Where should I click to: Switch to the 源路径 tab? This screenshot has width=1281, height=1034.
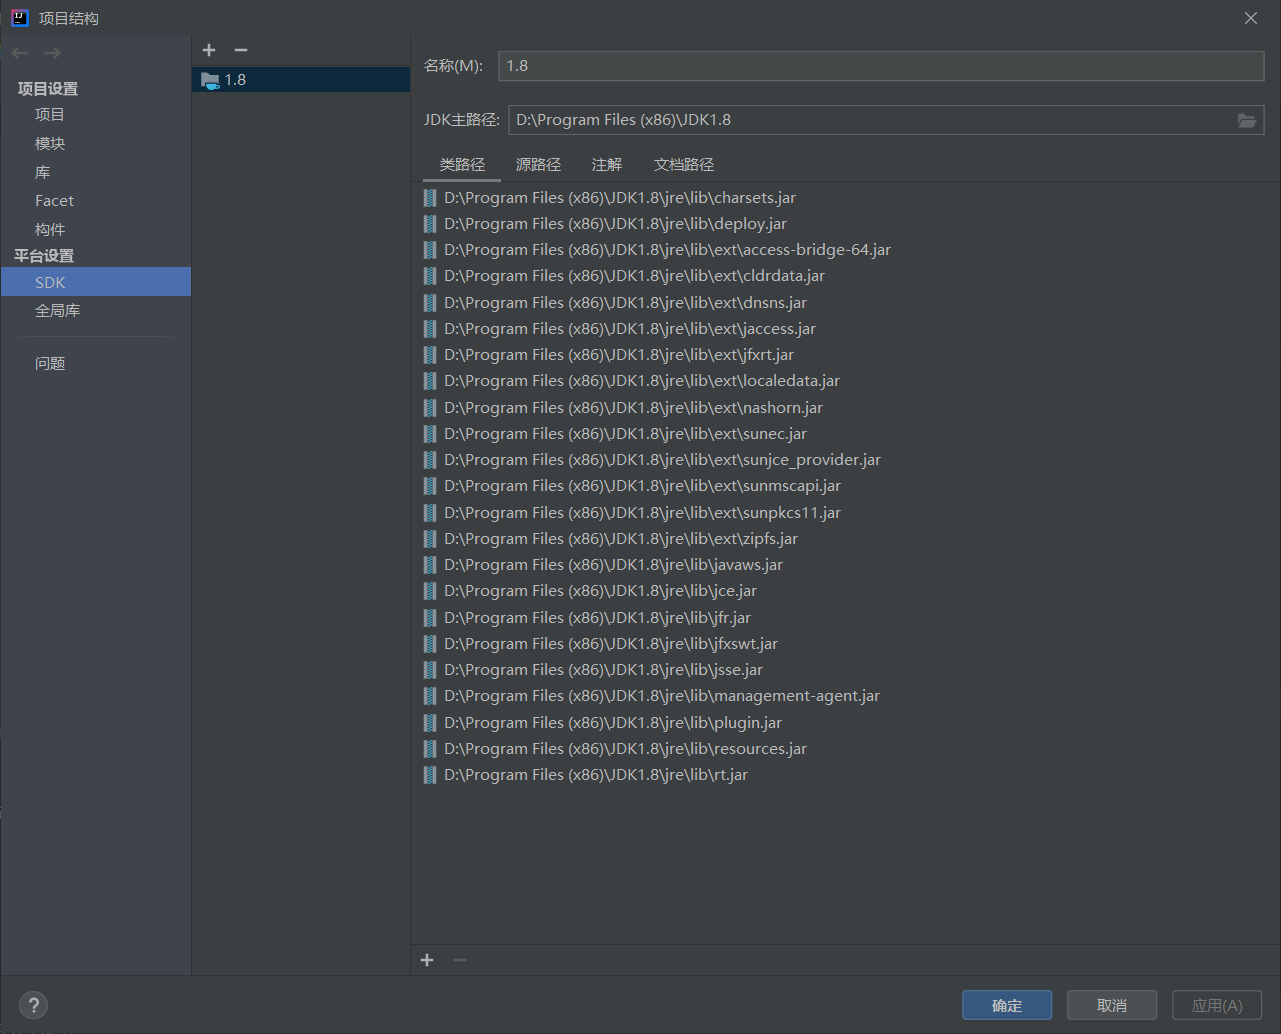click(538, 164)
